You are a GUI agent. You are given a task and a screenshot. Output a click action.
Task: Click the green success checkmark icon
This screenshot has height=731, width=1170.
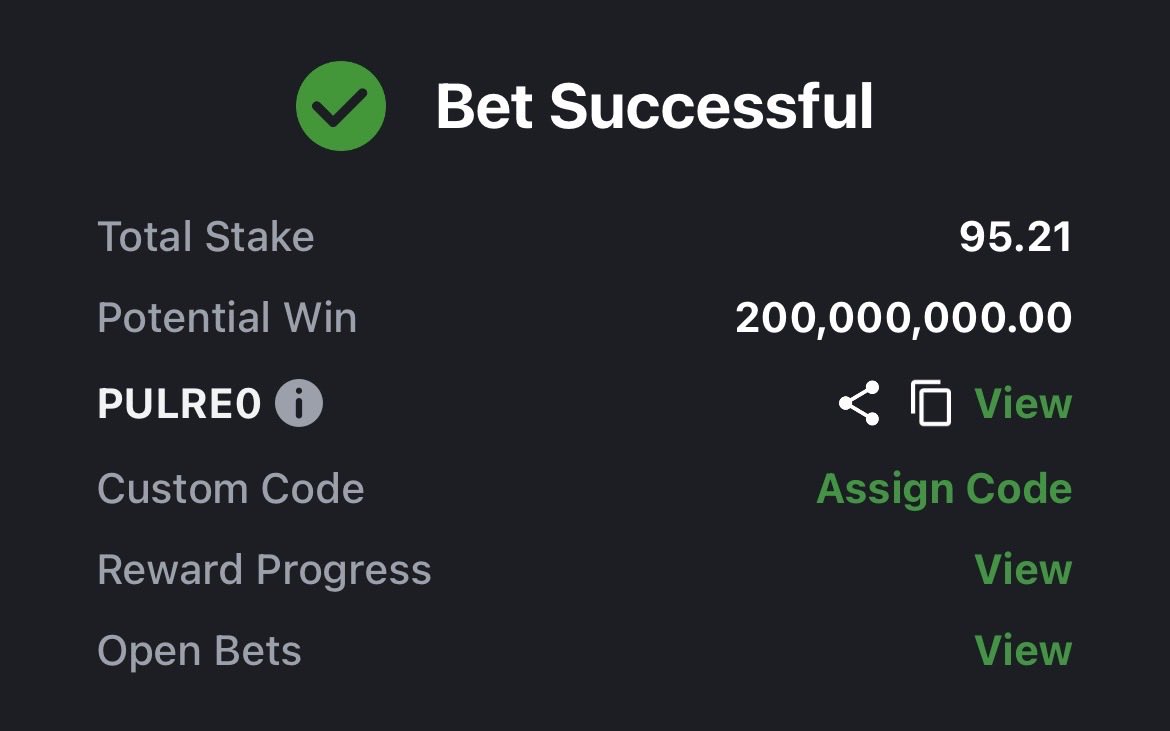pyautogui.click(x=341, y=106)
